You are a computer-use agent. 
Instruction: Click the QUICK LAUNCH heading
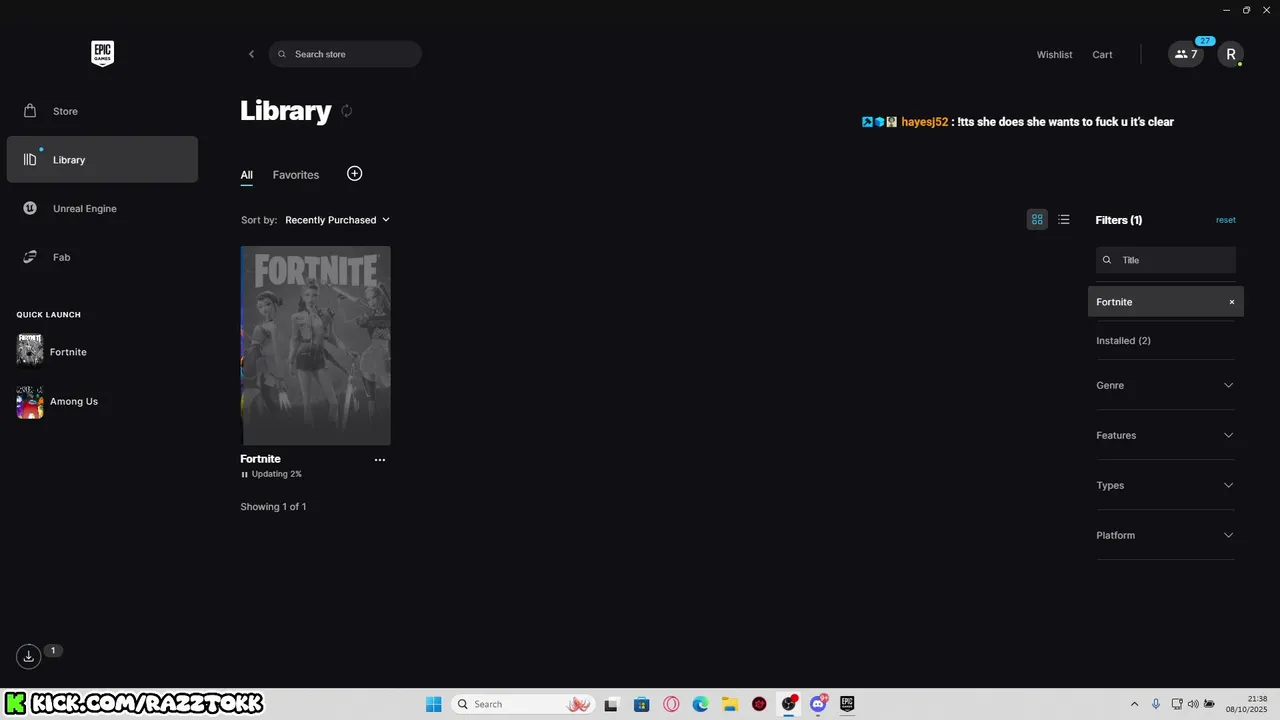point(48,315)
